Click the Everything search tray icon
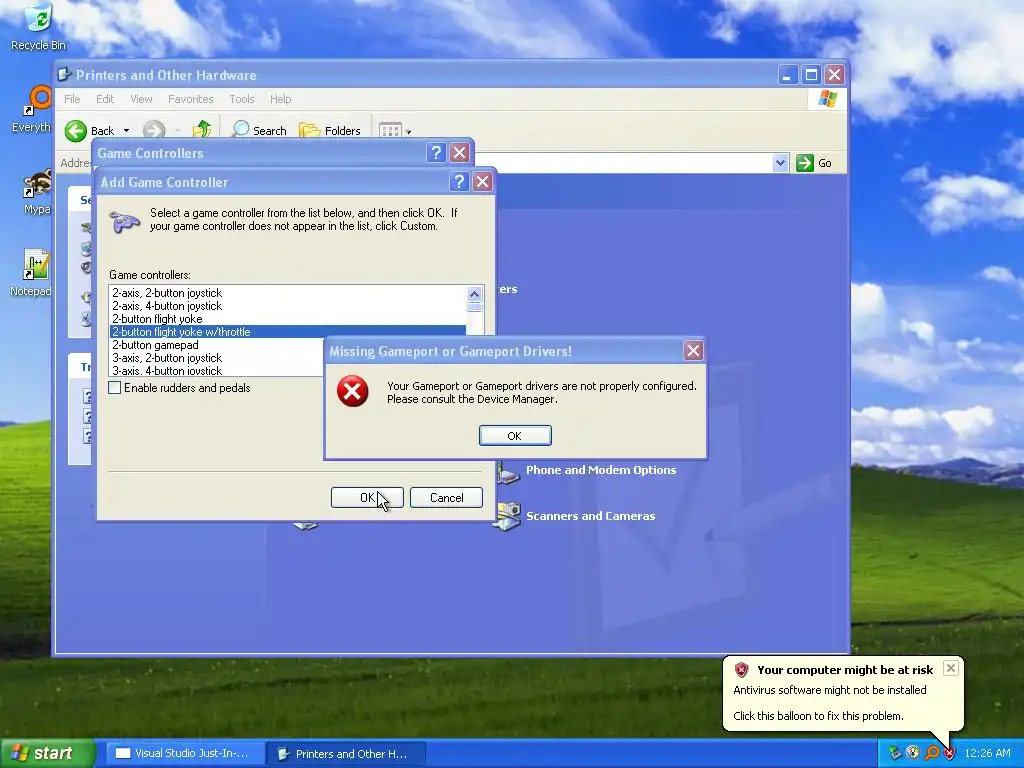 [x=932, y=754]
